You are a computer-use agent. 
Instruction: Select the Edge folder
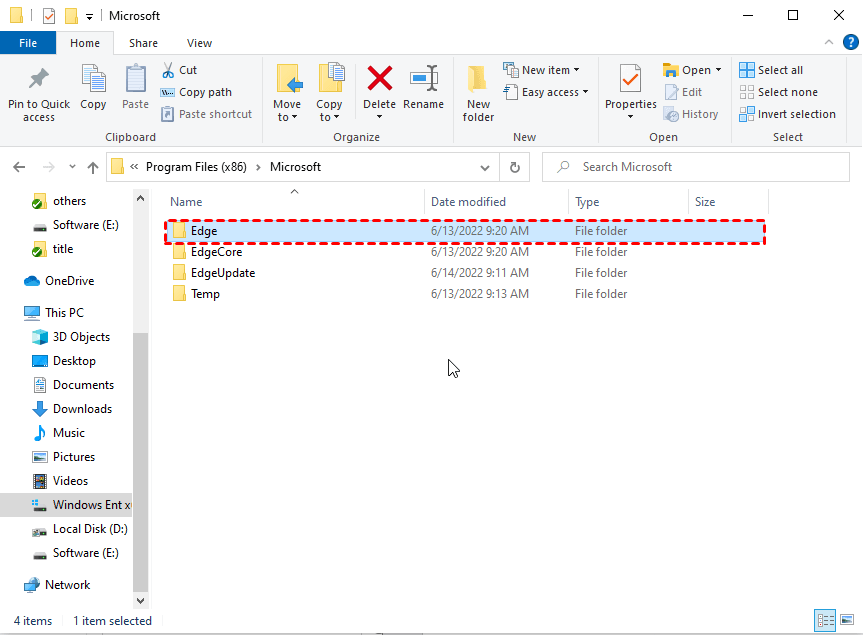click(x=465, y=231)
